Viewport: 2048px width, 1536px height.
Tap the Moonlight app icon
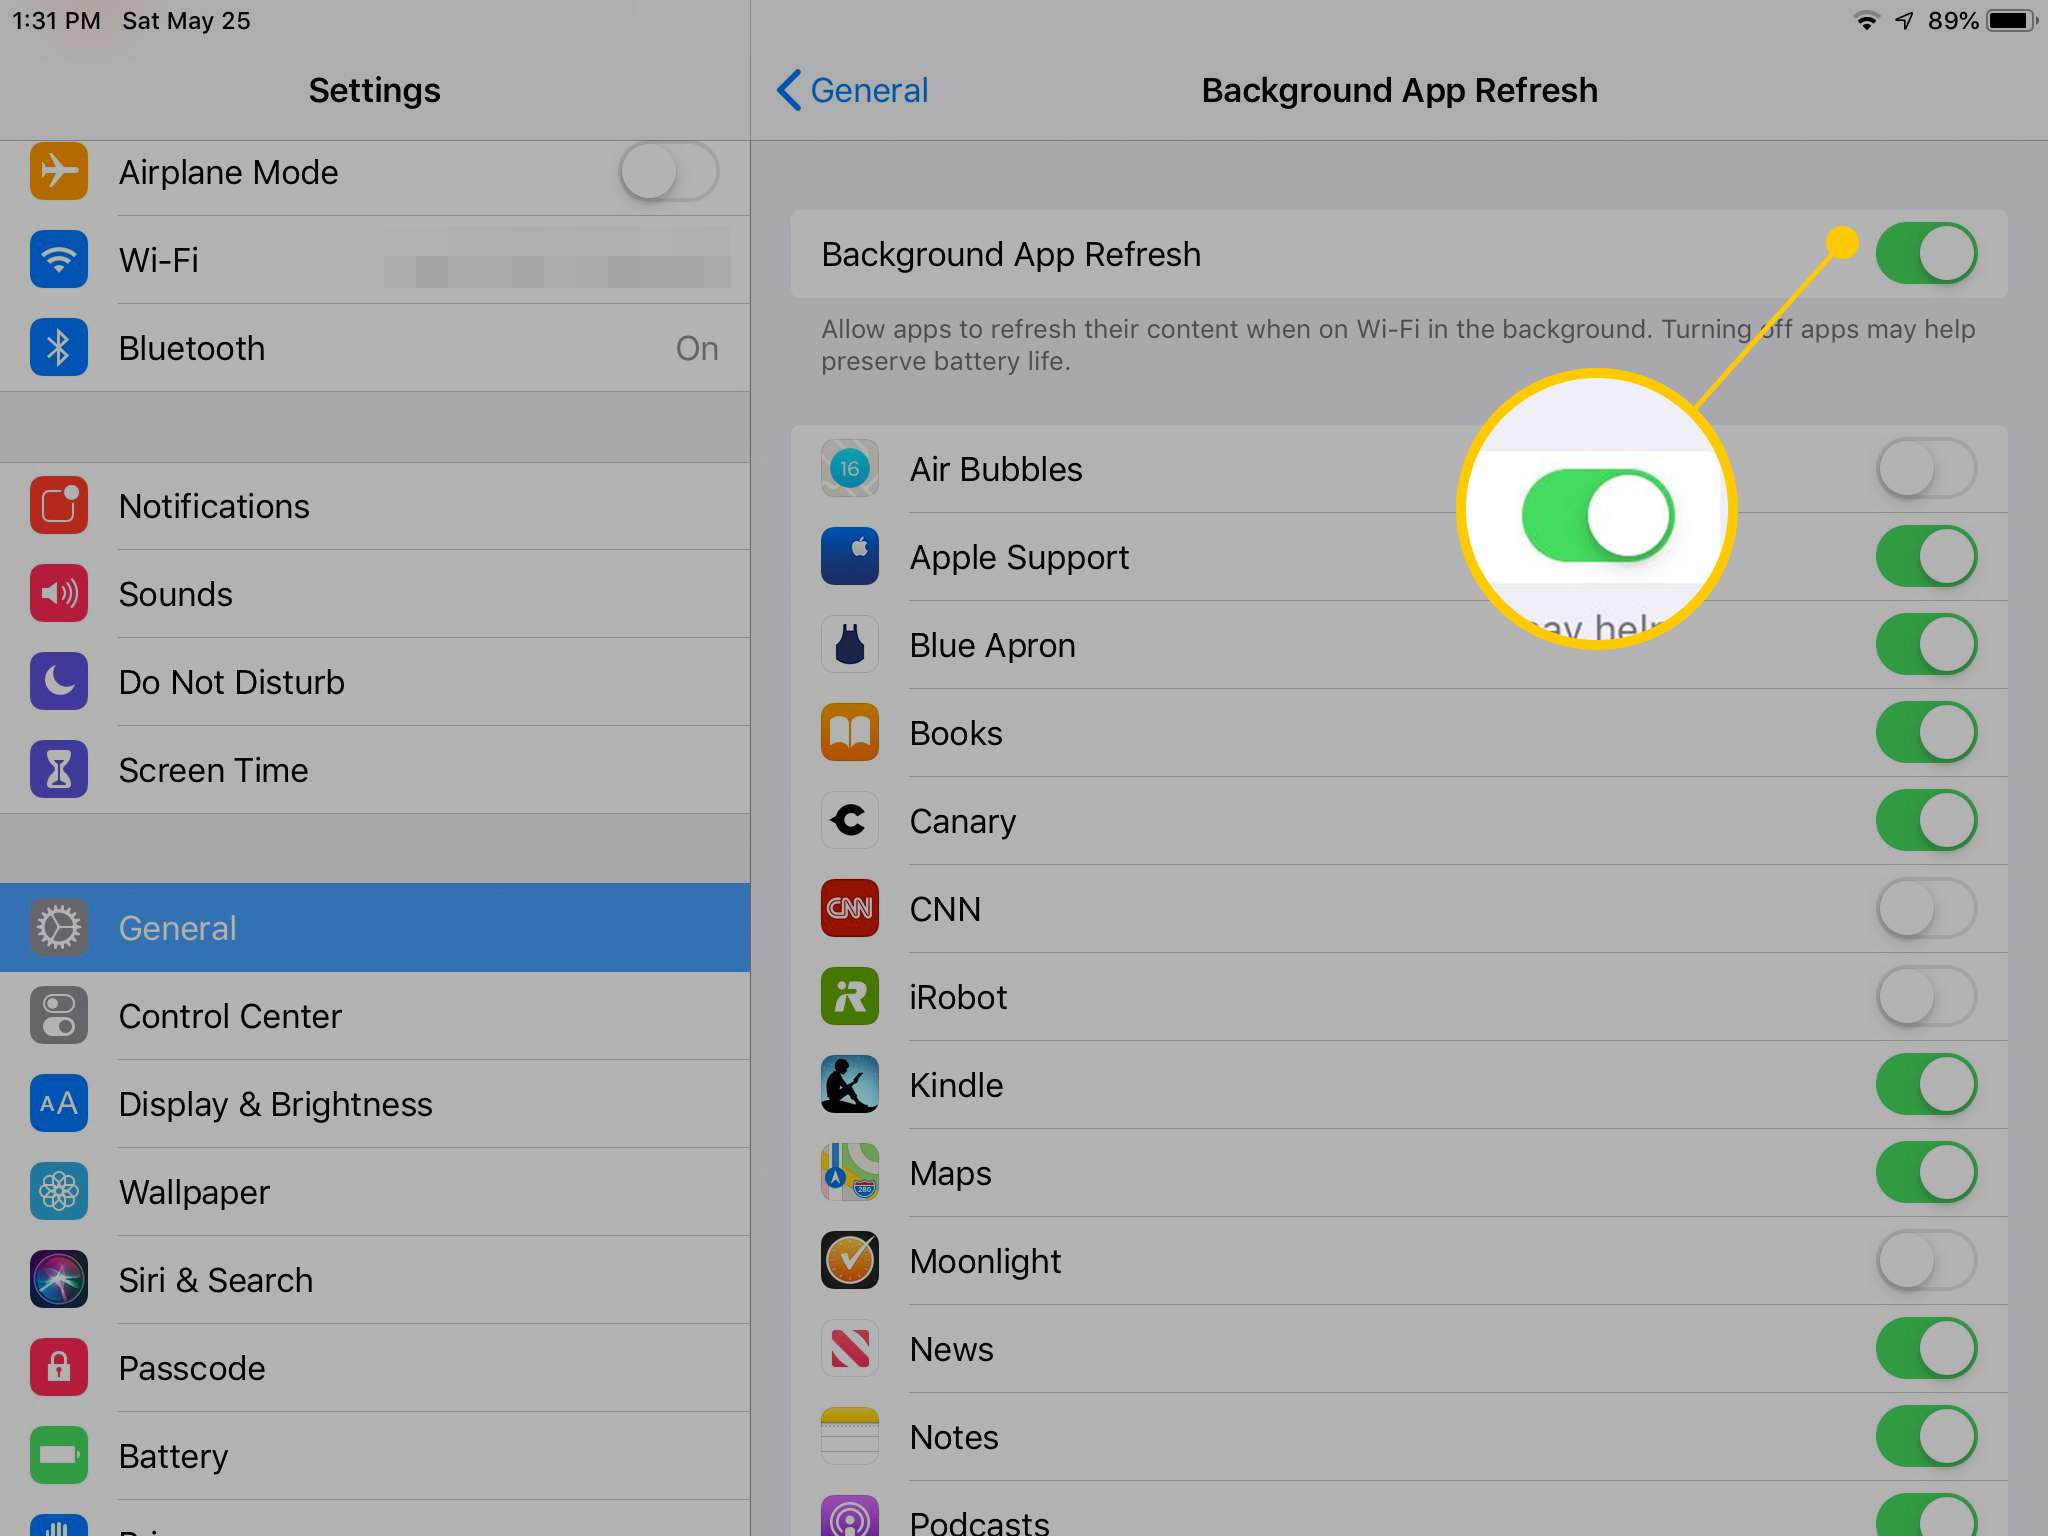[850, 1258]
